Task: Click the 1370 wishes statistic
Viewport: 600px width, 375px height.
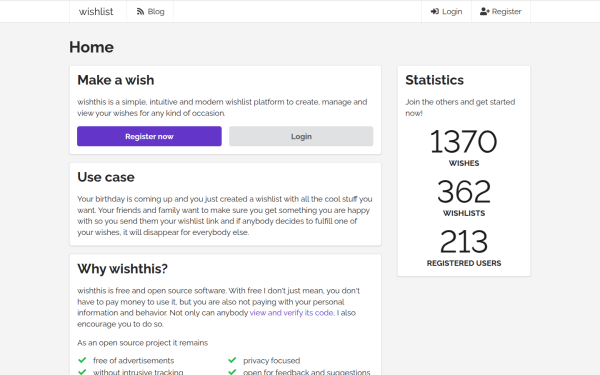Action: click(x=464, y=147)
